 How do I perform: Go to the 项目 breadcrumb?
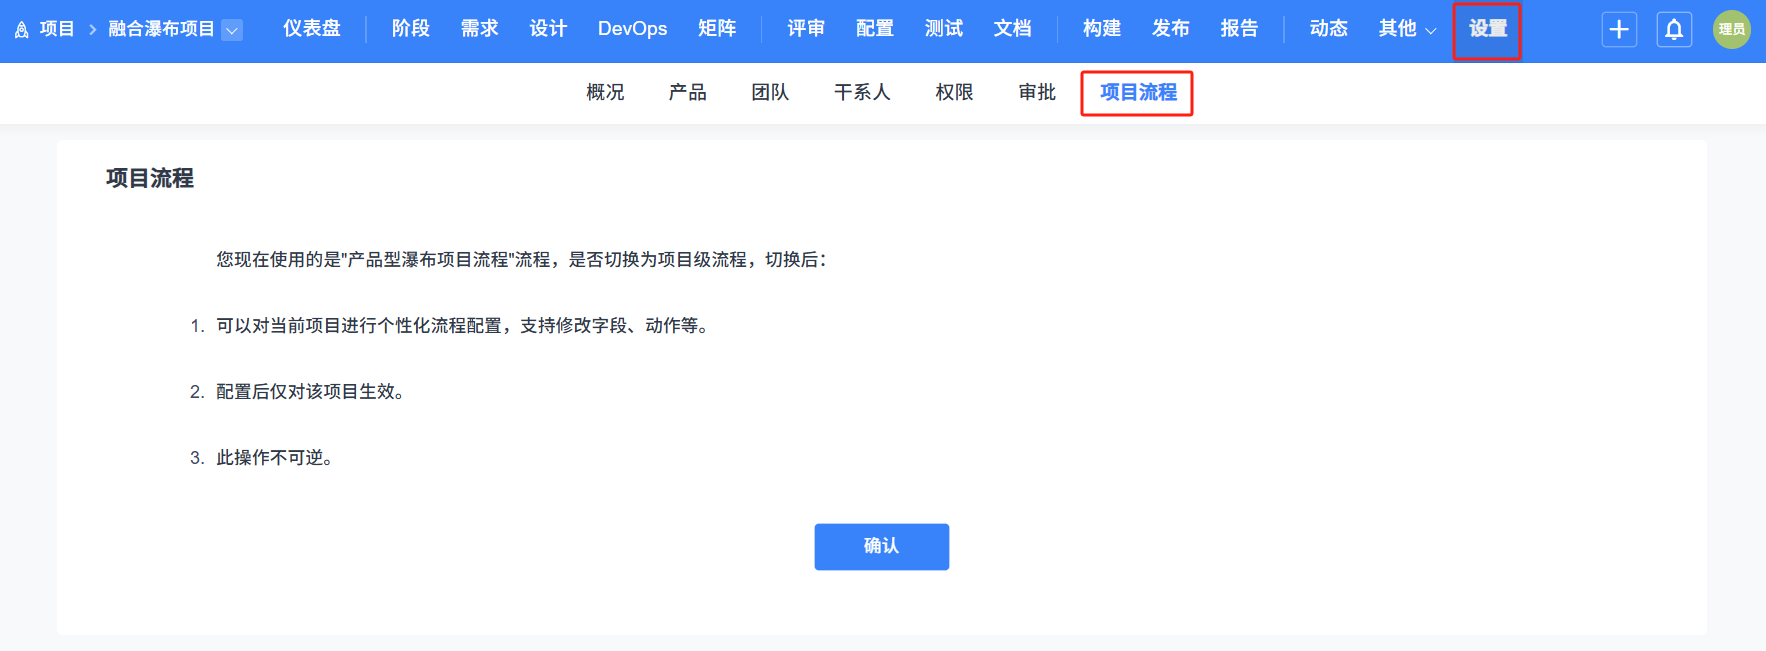[57, 29]
